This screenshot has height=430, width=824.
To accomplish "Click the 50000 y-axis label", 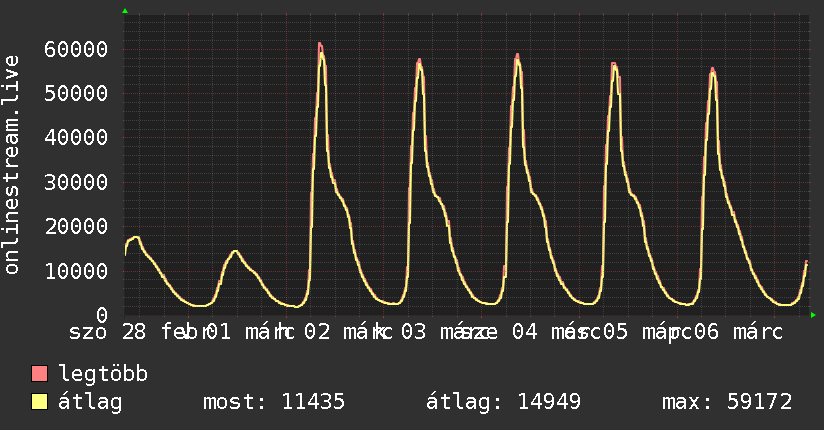I will pyautogui.click(x=76, y=94).
